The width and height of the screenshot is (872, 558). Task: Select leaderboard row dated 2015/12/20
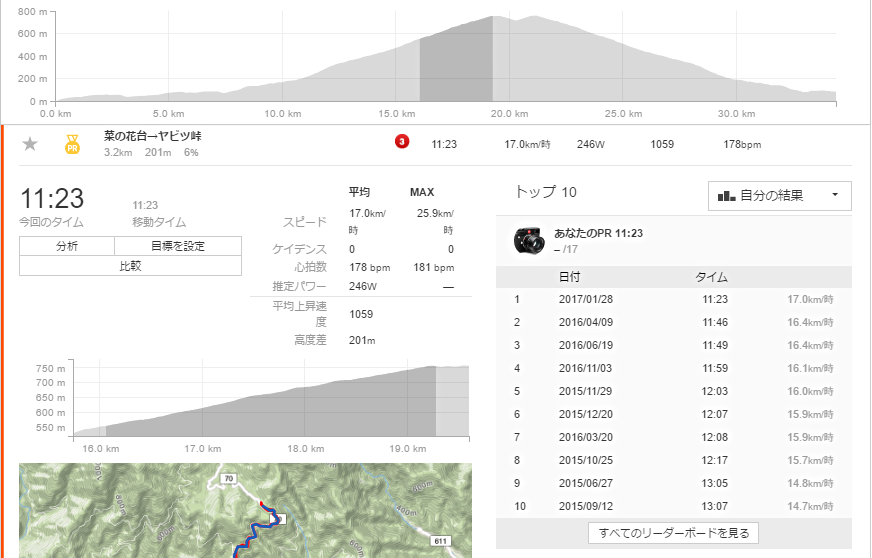click(x=673, y=414)
